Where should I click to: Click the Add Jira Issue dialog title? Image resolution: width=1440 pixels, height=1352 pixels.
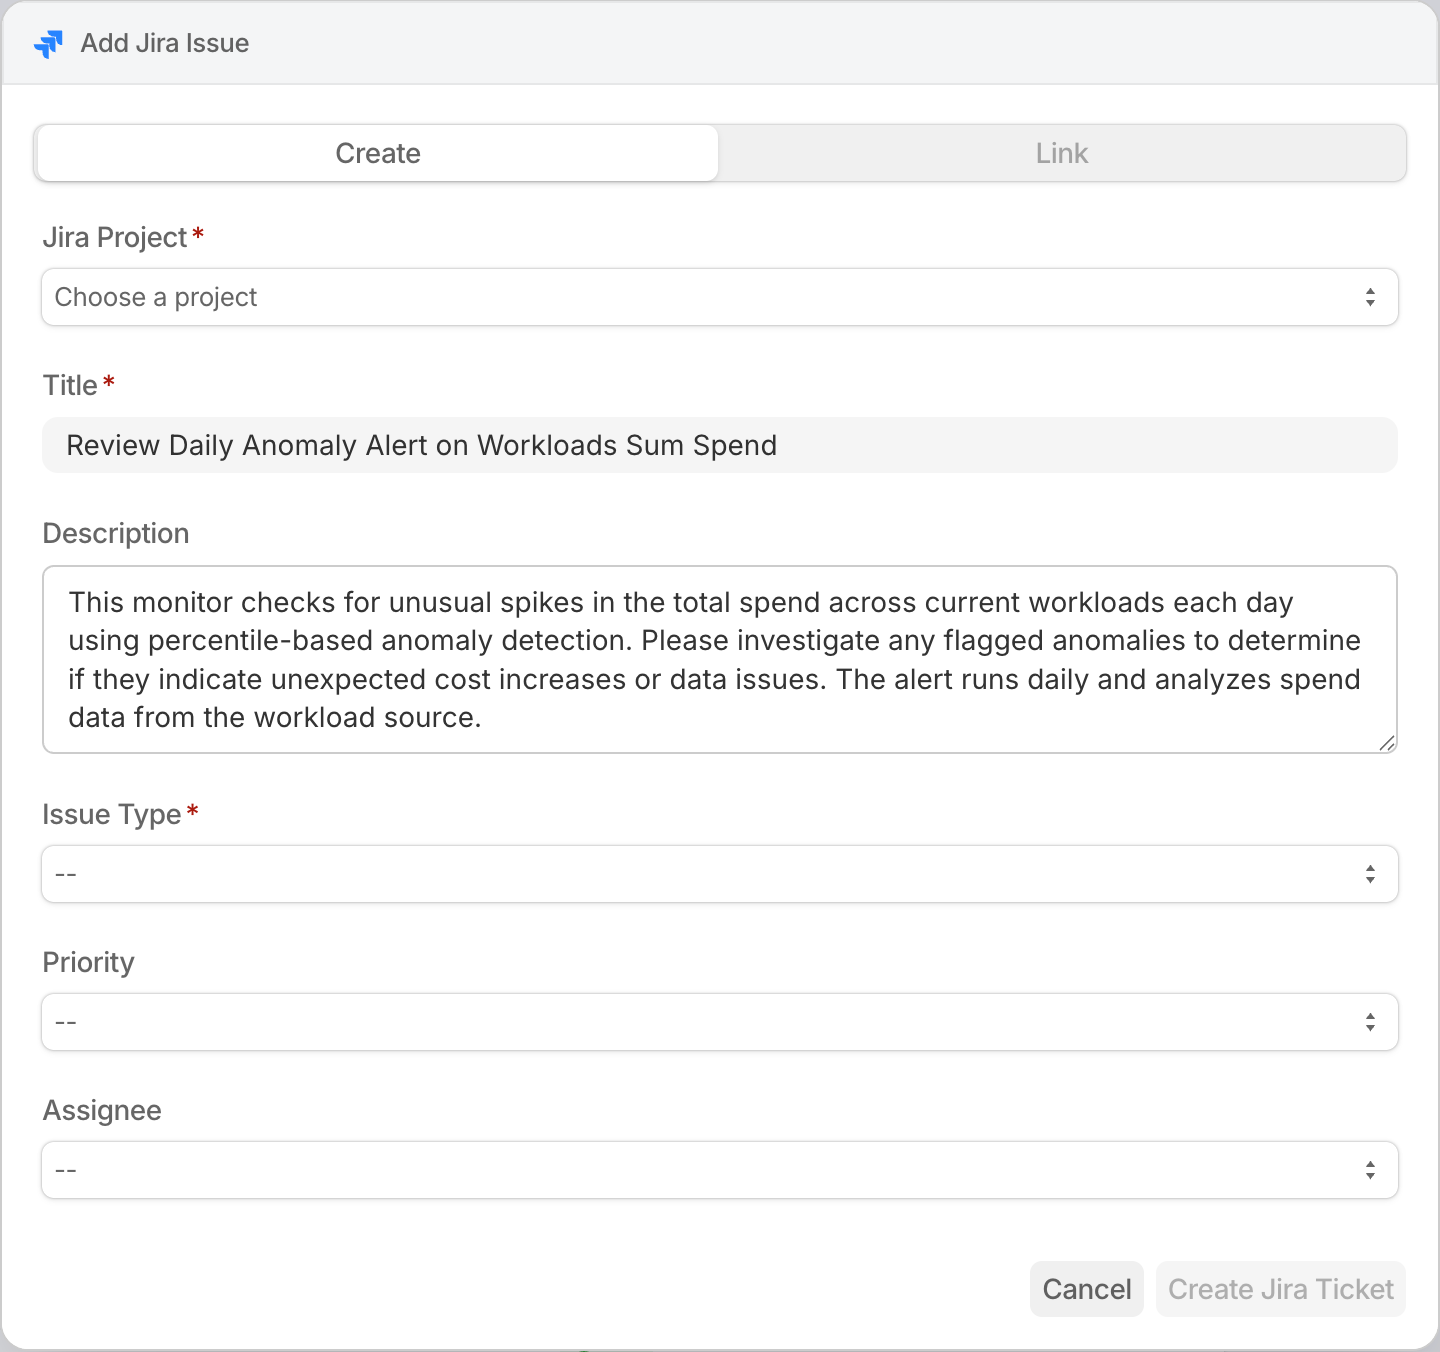point(165,43)
